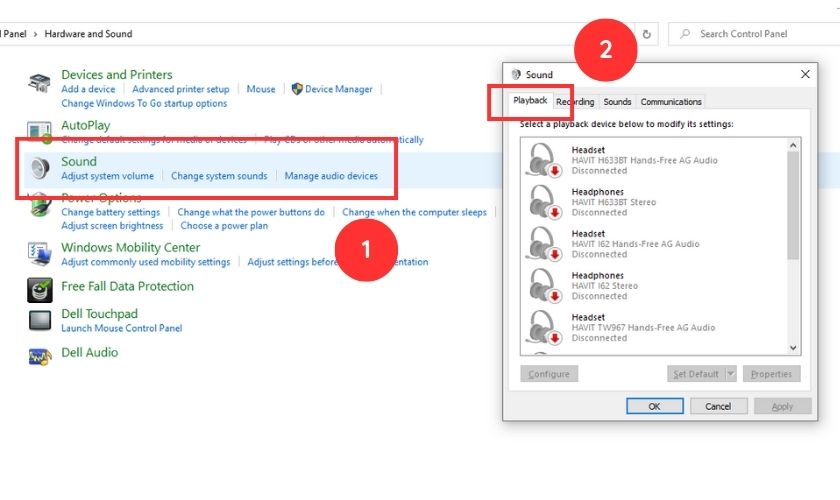This screenshot has height=500, width=840.
Task: Open Windows Mobility Center heading link
Action: [x=130, y=248]
